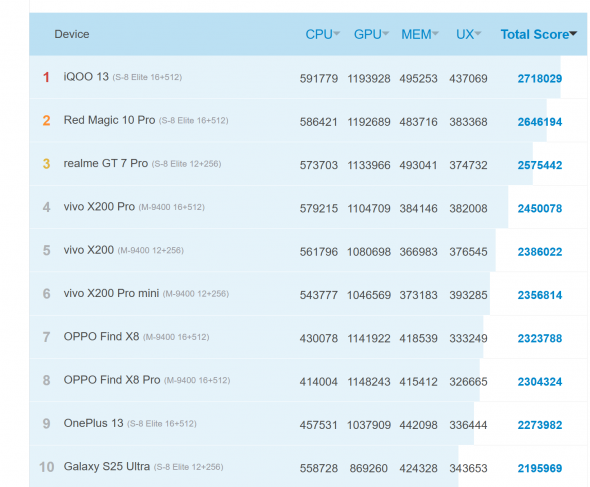Open the OPPO Find X8 Pro entry

click(112, 380)
